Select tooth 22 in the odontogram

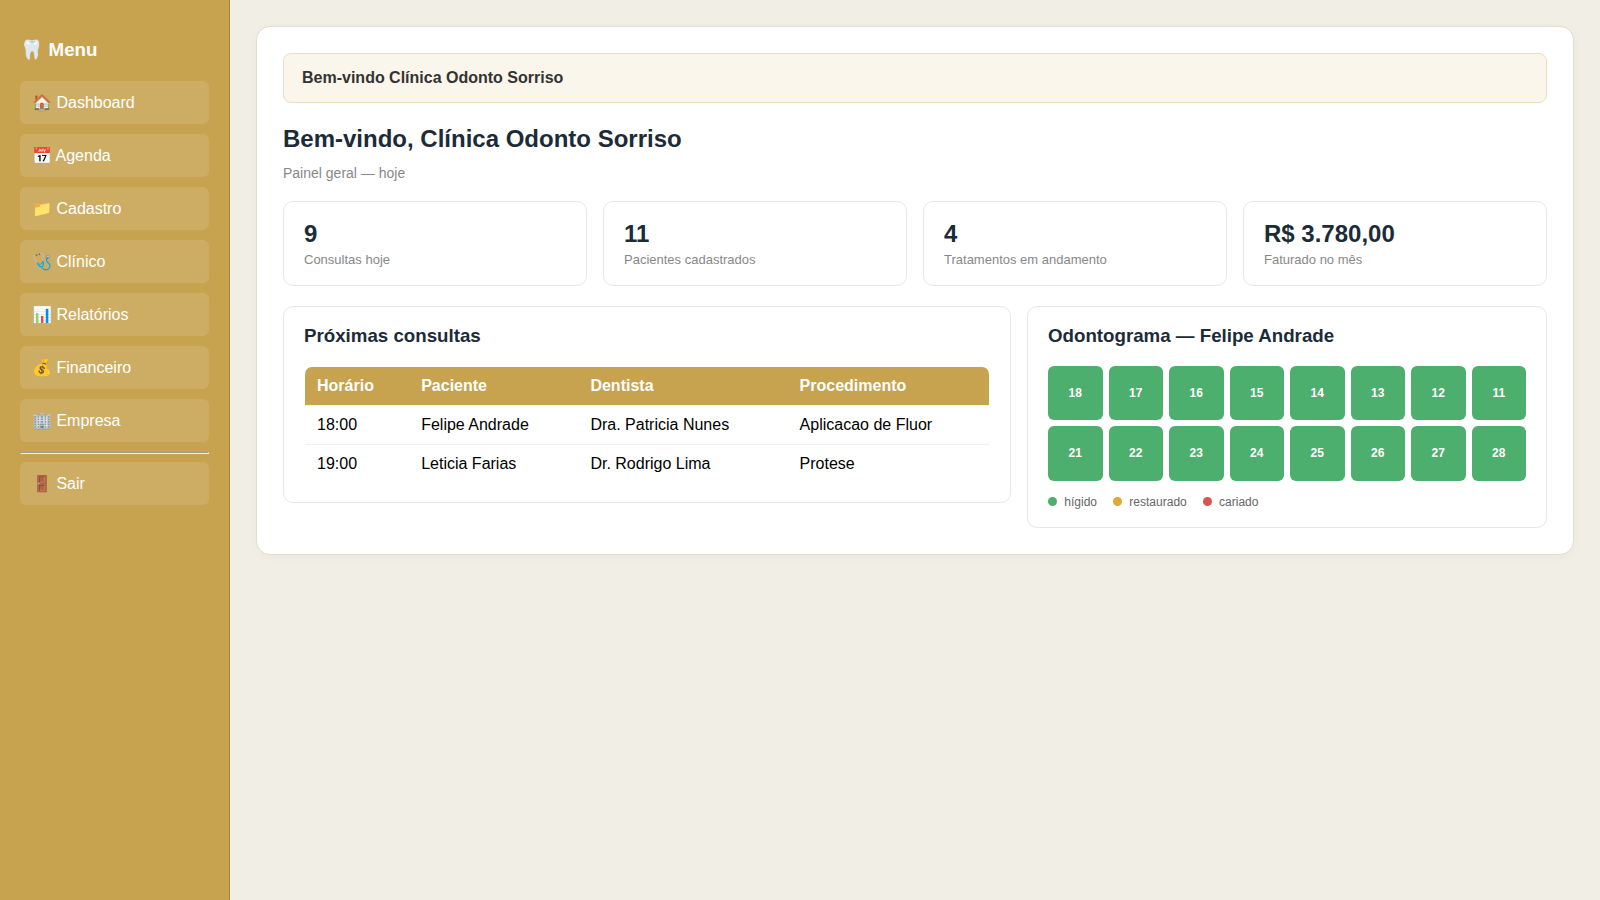1136,453
